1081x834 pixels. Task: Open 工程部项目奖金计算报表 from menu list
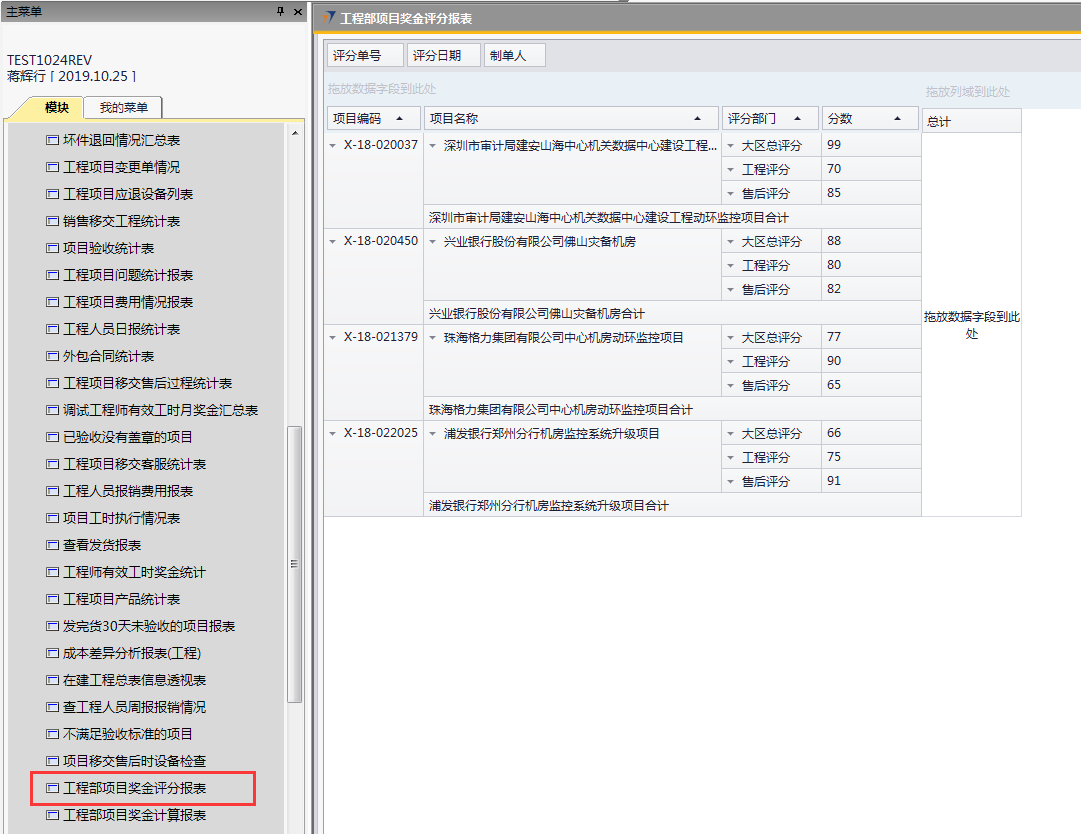(x=134, y=815)
